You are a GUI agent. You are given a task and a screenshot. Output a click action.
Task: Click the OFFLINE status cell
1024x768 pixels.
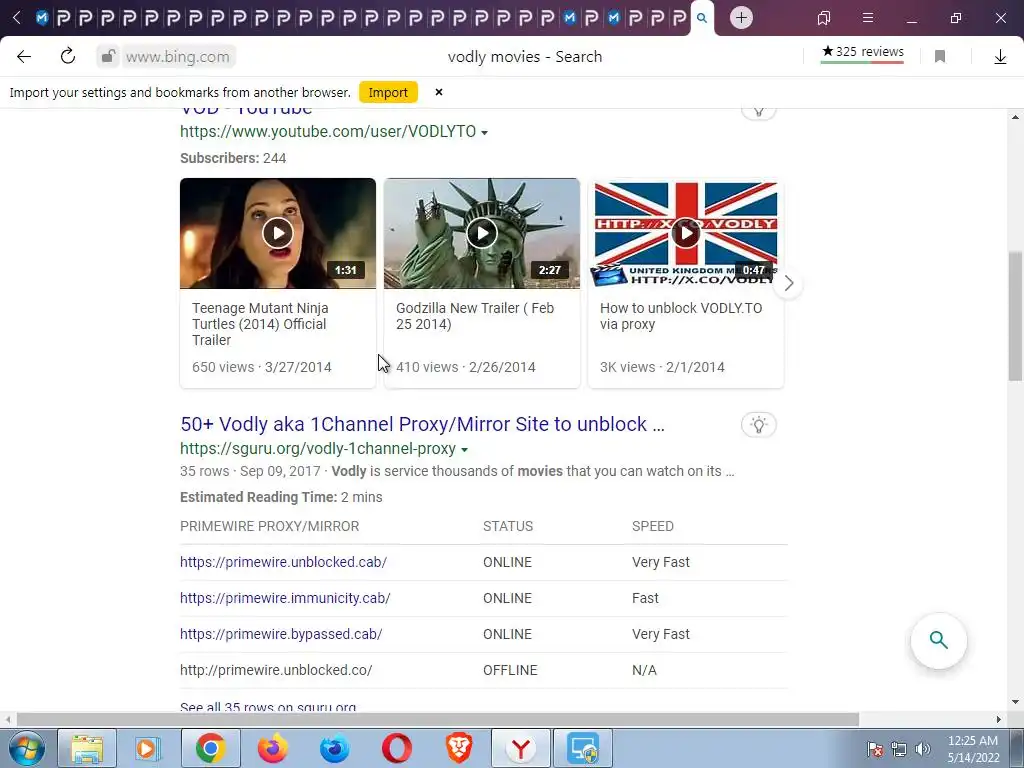tap(510, 670)
